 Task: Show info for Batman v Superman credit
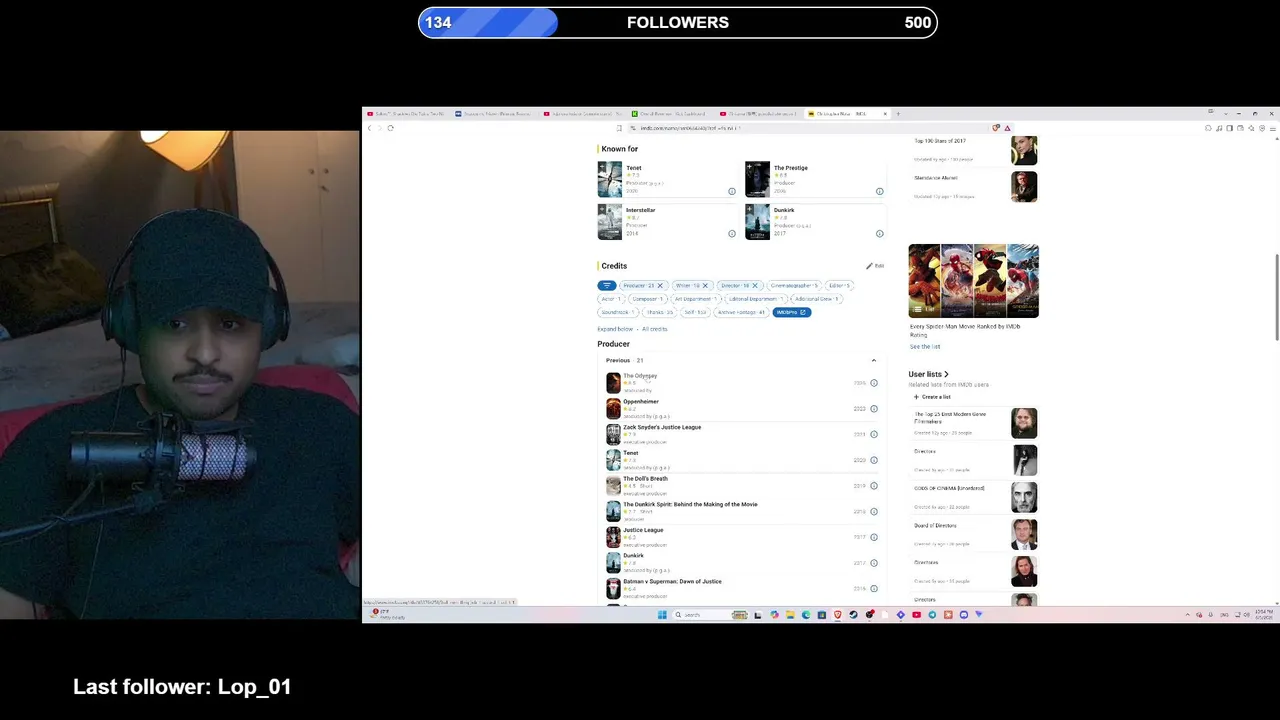click(x=874, y=588)
